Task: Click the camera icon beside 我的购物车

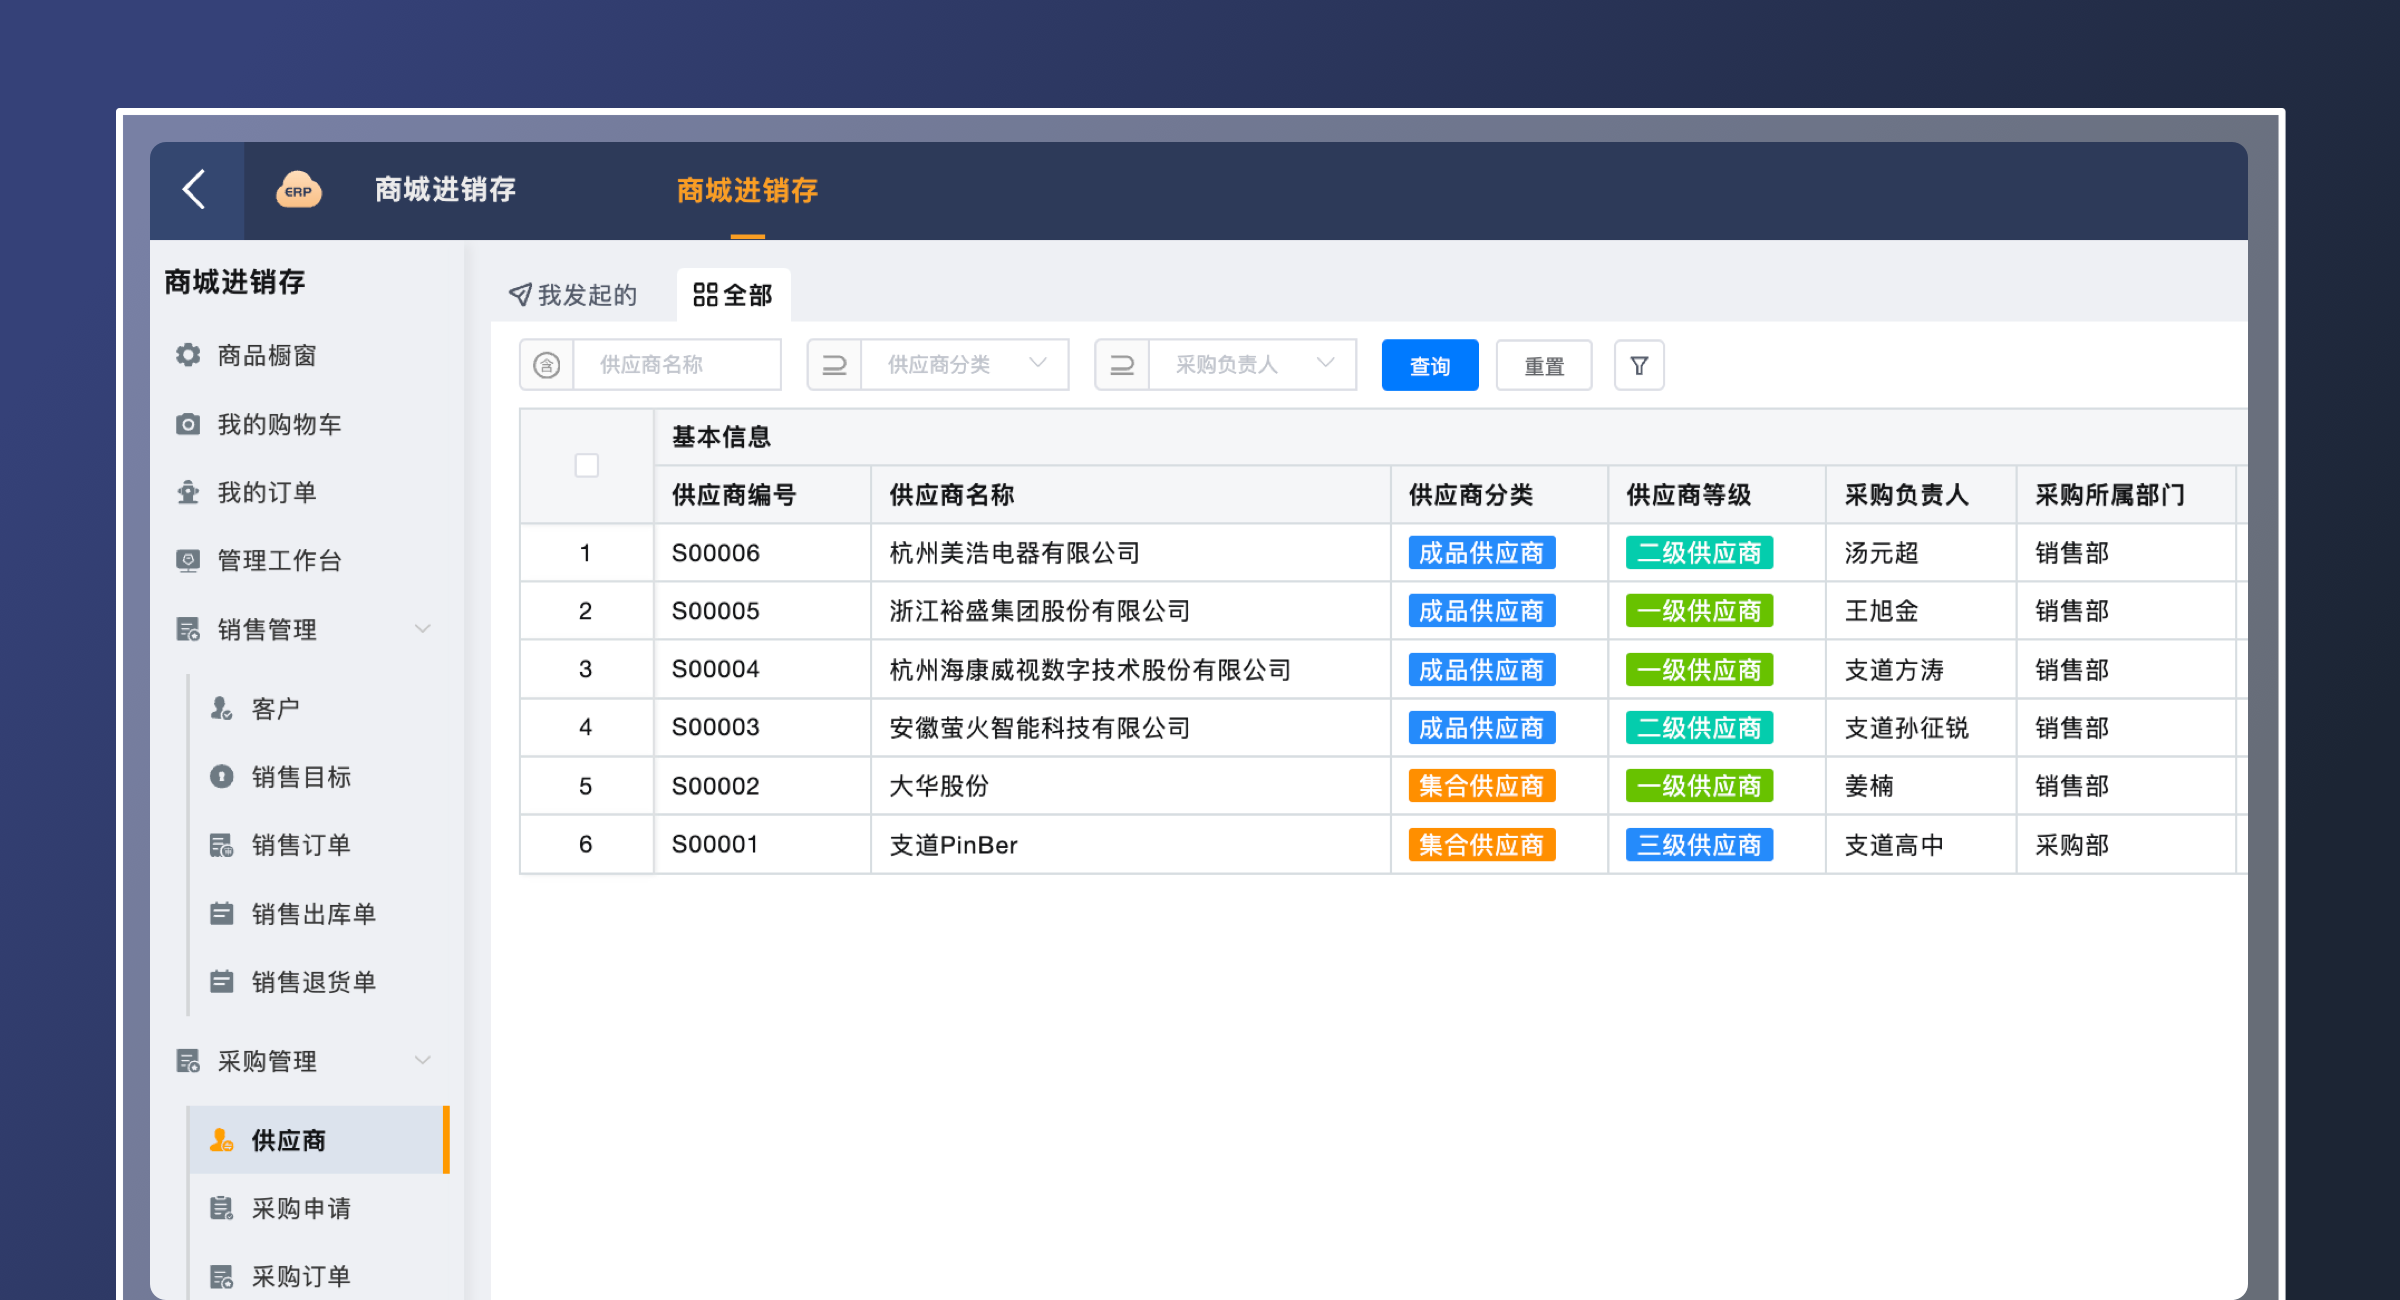Action: [188, 424]
